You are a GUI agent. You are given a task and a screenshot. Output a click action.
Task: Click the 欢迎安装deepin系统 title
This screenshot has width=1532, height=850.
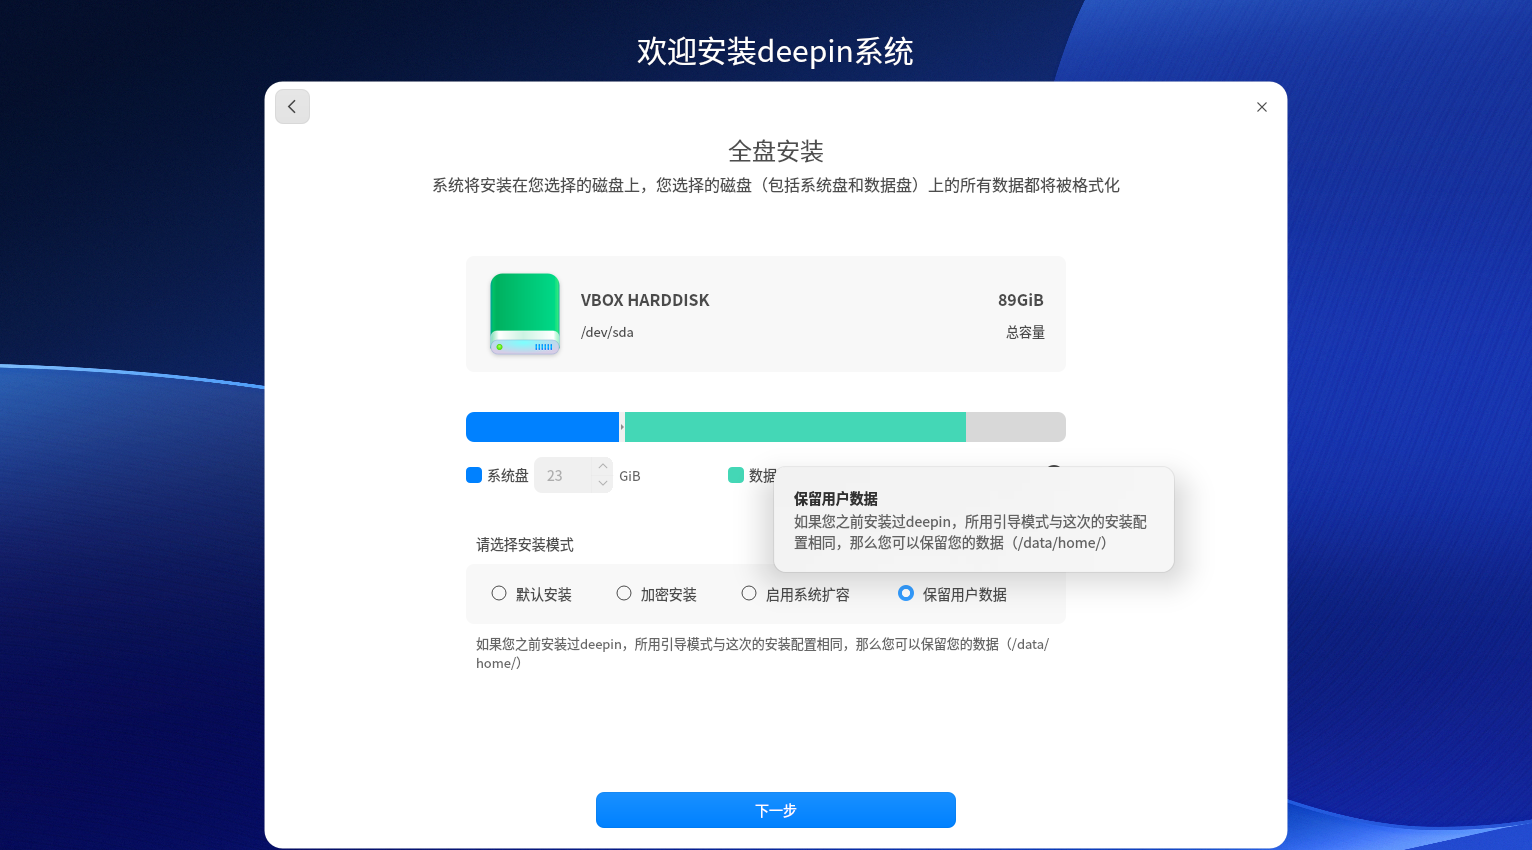776,51
